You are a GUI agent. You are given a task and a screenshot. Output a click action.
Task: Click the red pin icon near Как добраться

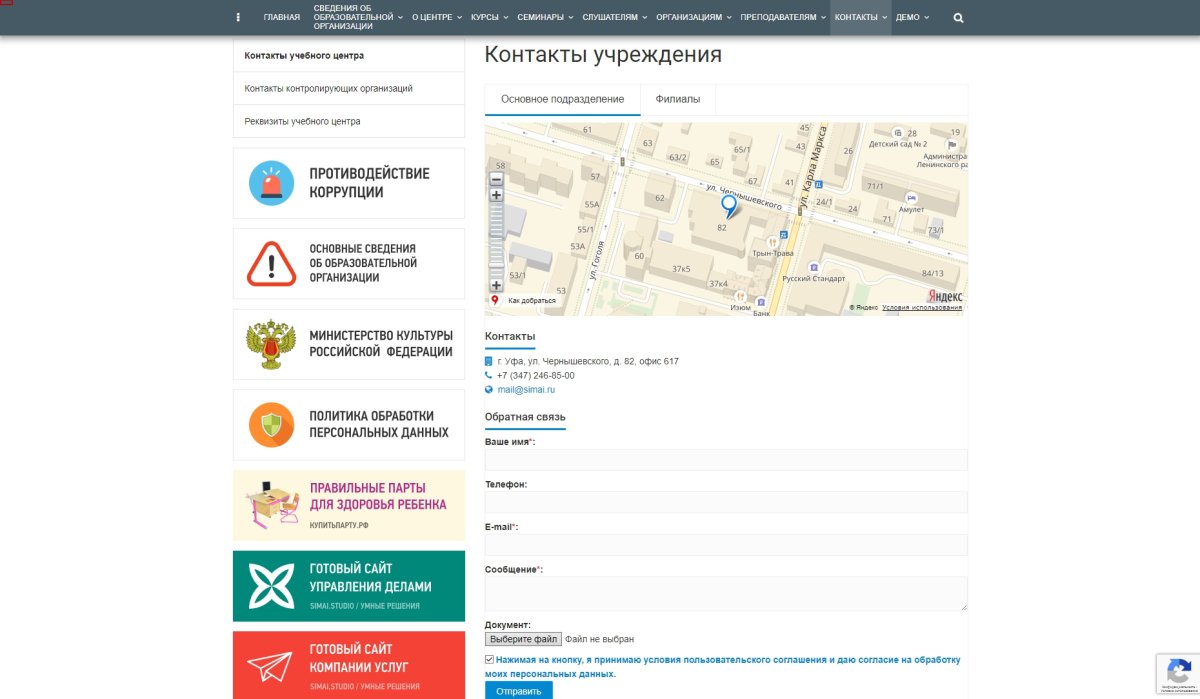click(494, 298)
